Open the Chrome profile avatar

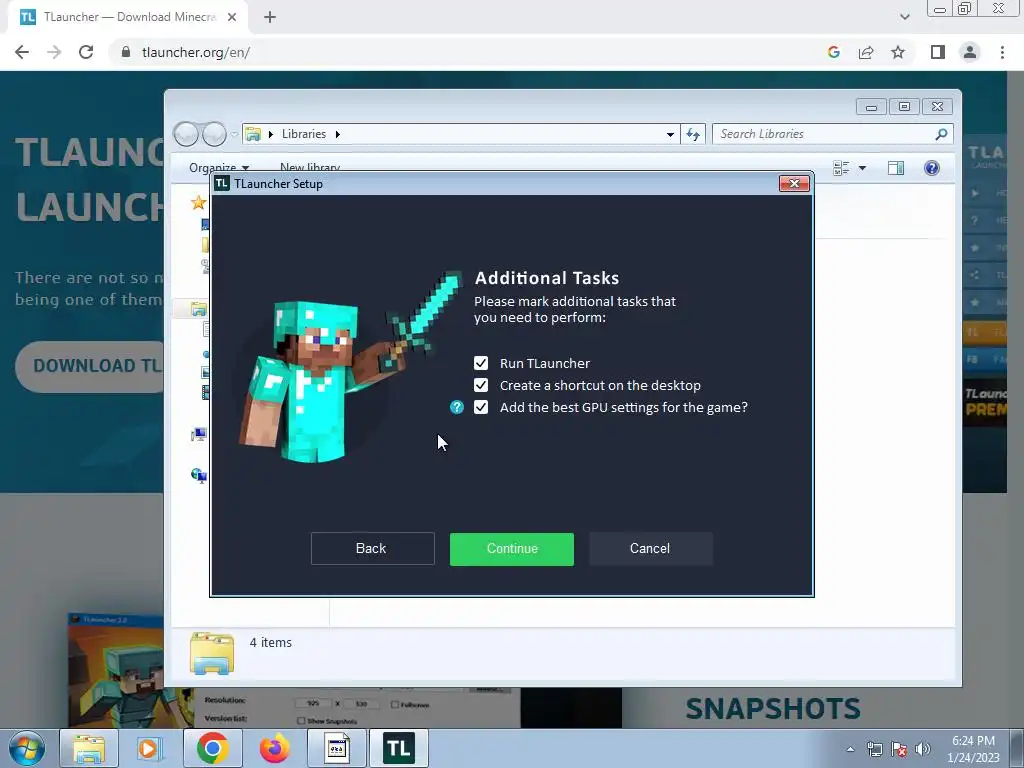(x=970, y=52)
